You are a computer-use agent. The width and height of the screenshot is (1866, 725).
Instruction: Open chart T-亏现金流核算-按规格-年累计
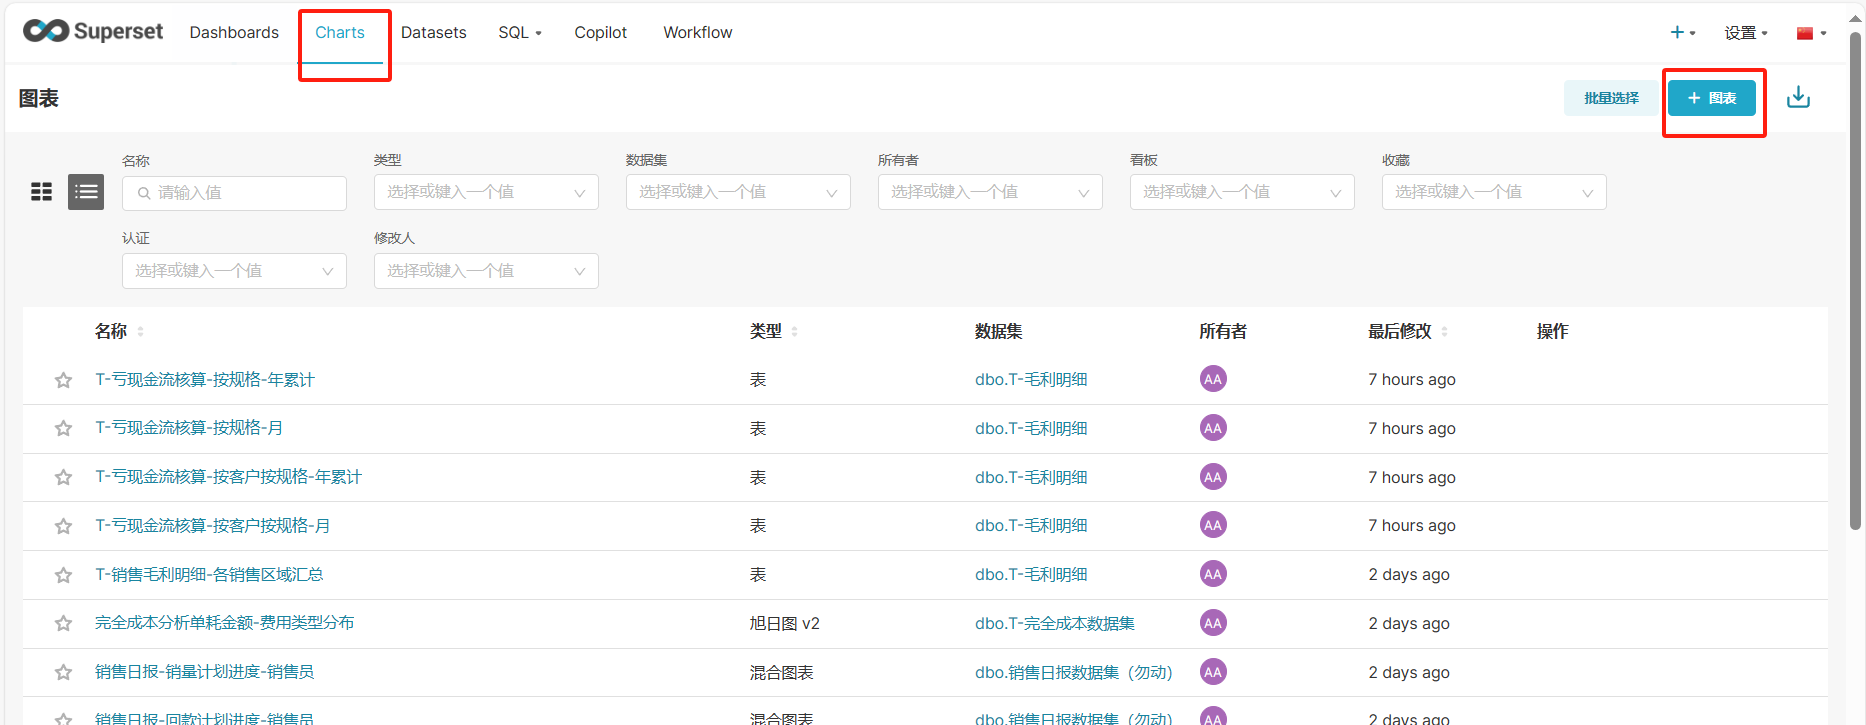coord(204,380)
